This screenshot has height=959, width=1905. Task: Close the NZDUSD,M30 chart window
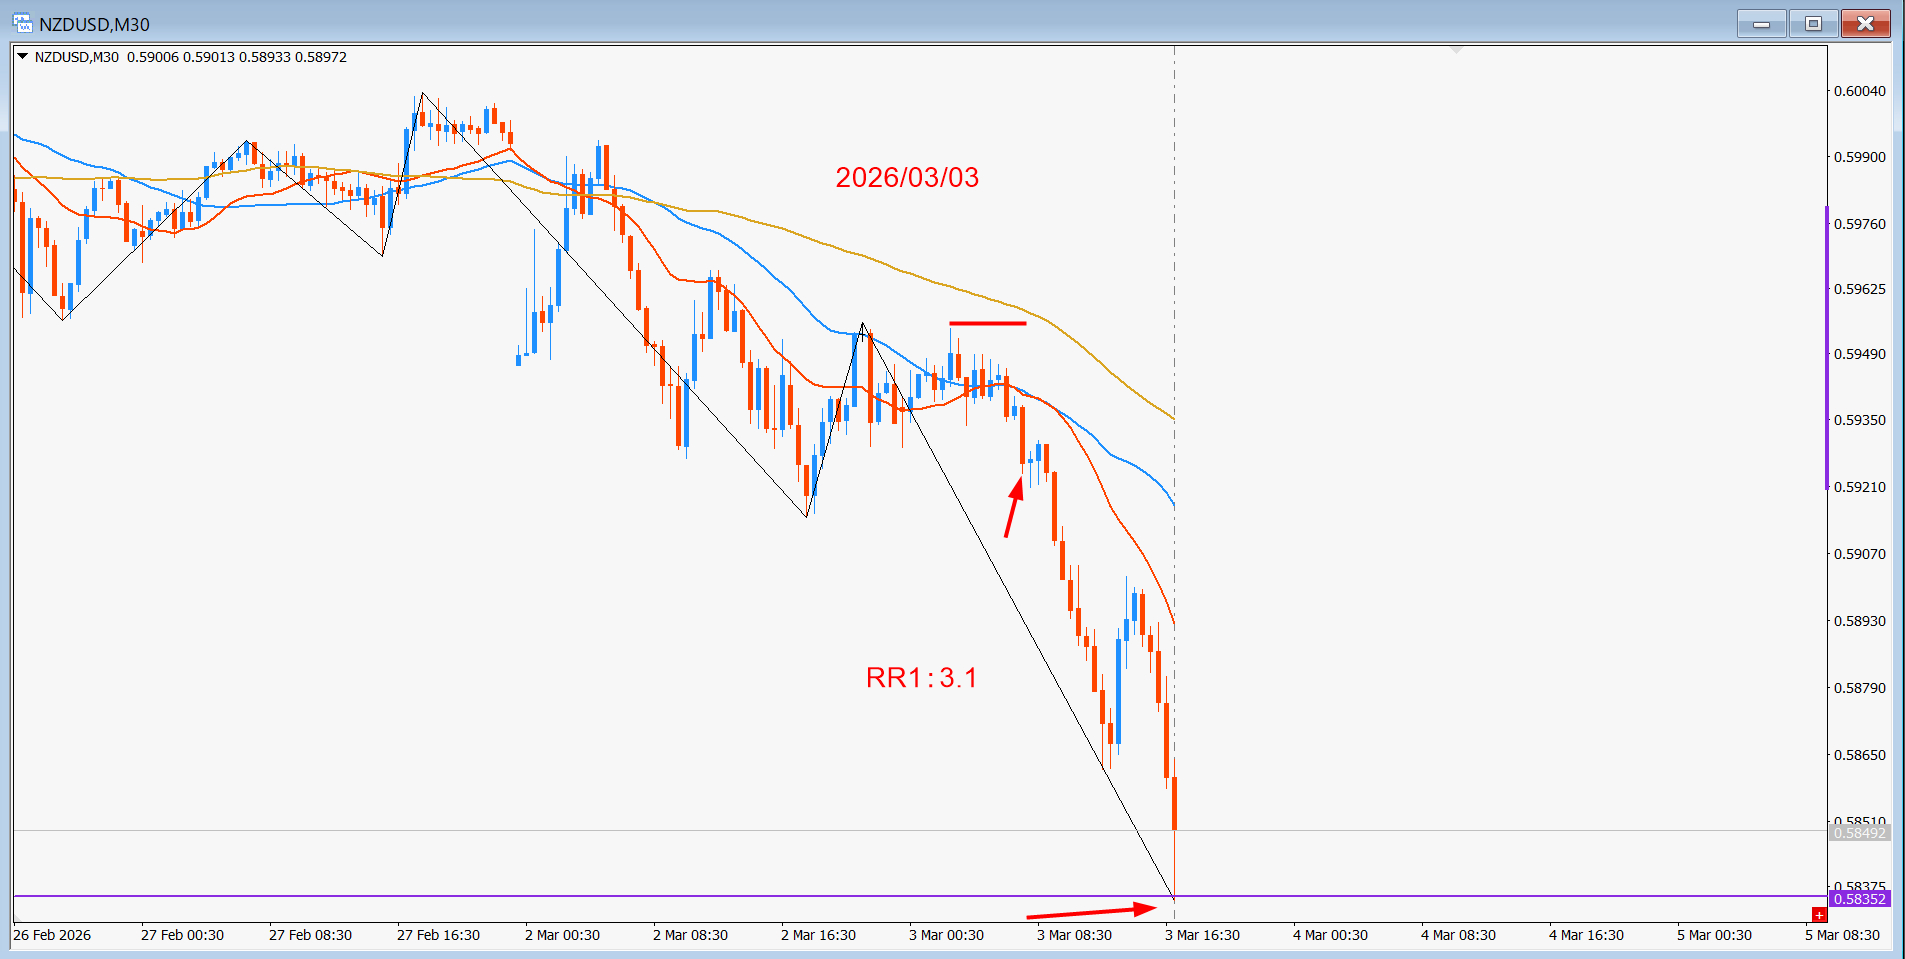1865,23
